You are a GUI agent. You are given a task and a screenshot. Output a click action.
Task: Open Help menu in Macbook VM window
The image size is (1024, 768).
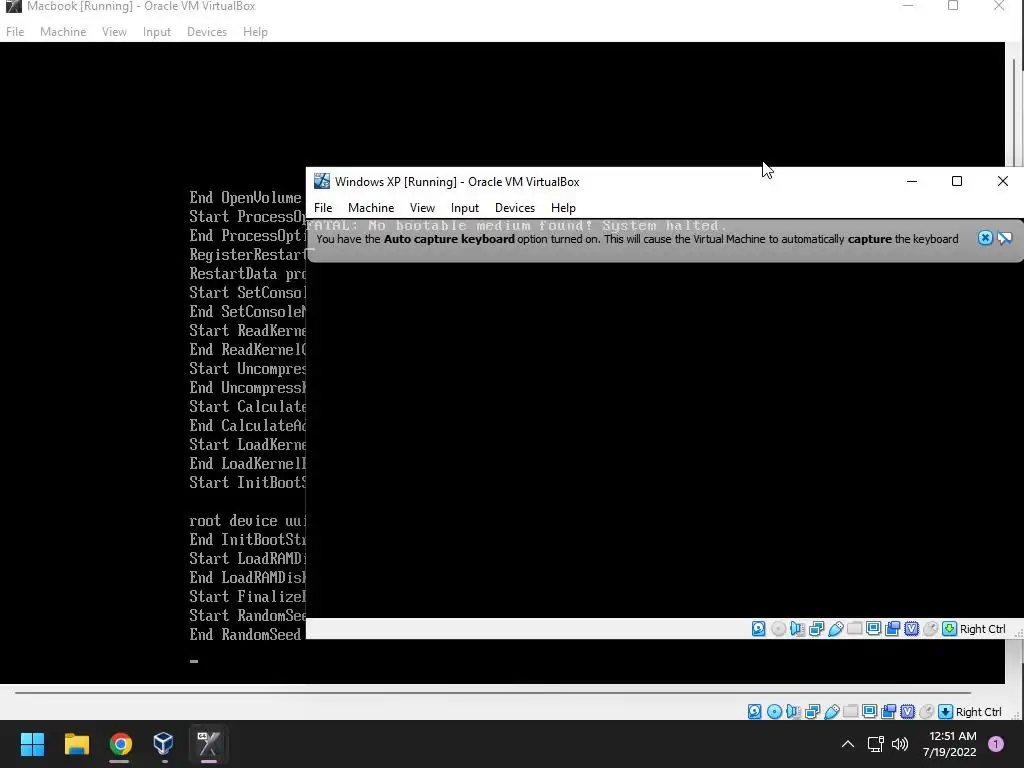[x=255, y=31]
